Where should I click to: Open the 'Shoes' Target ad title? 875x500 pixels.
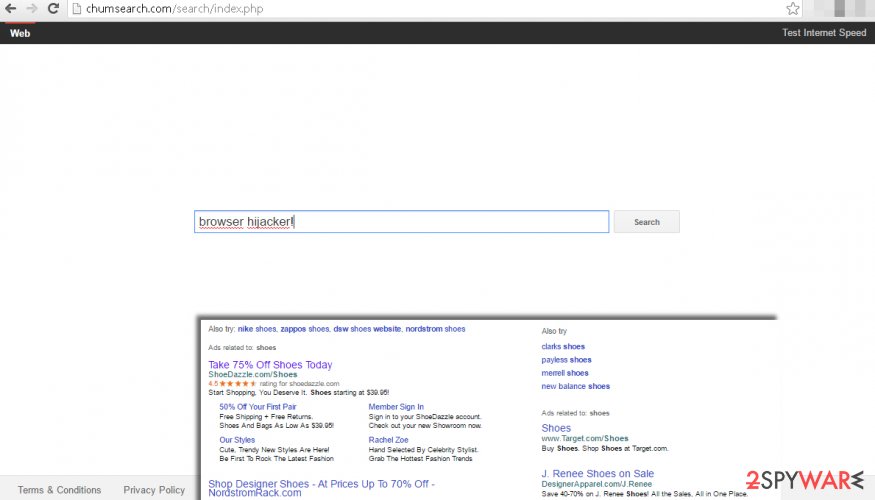pyautogui.click(x=556, y=428)
